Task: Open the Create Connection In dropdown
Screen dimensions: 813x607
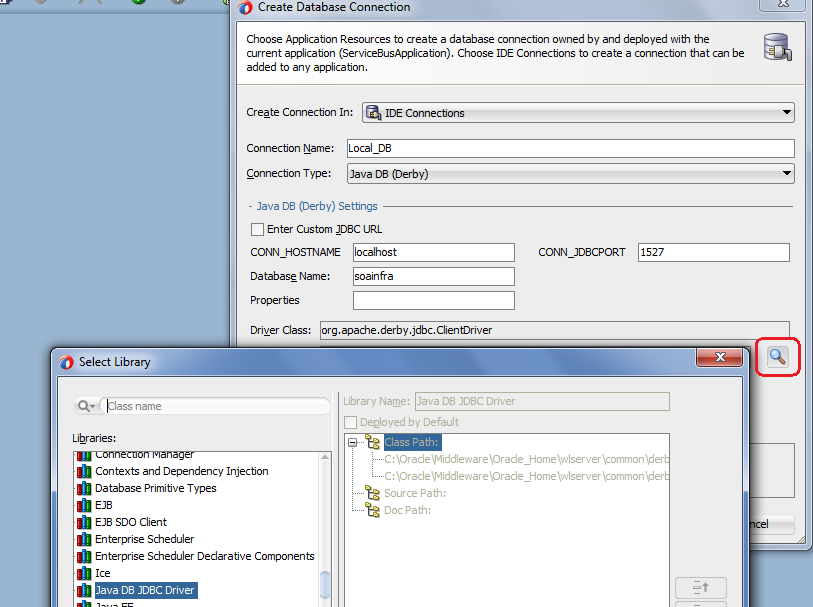Action: point(578,112)
